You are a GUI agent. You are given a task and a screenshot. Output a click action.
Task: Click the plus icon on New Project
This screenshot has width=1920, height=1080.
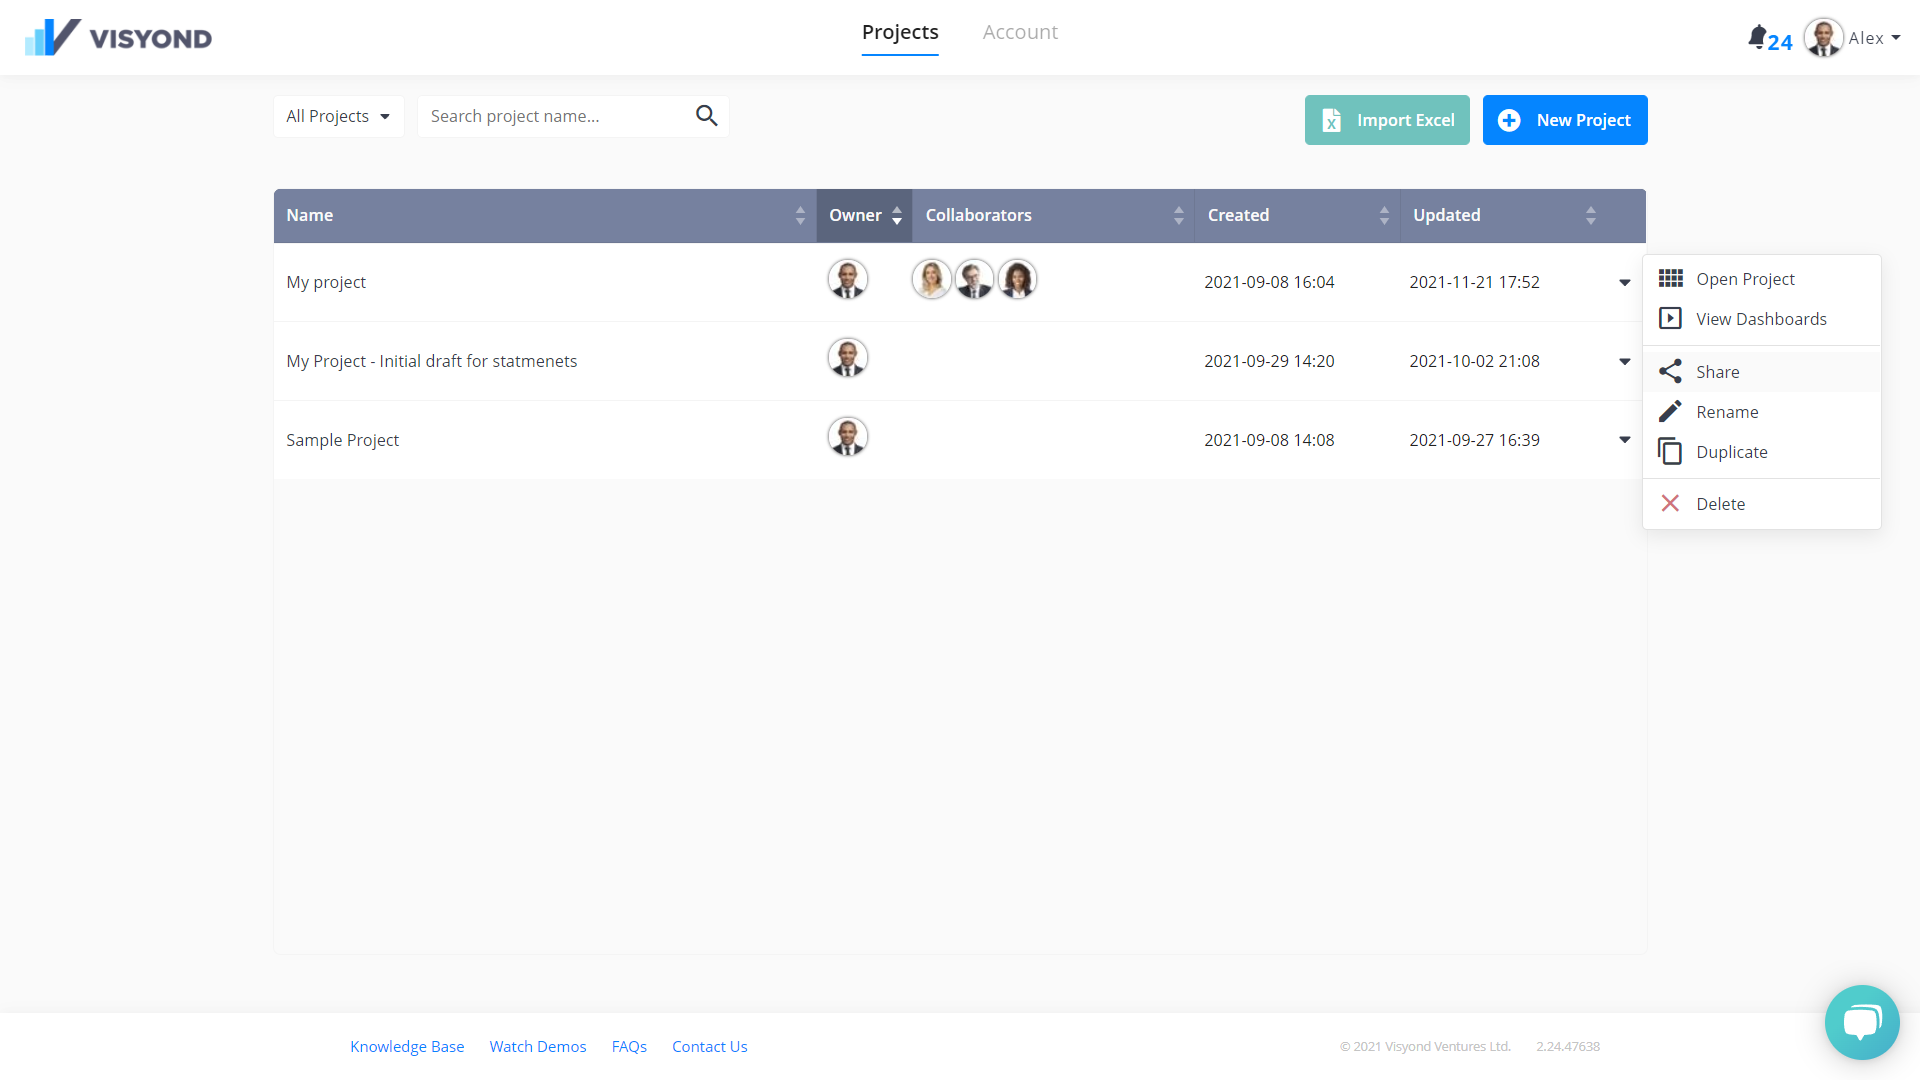pos(1509,120)
